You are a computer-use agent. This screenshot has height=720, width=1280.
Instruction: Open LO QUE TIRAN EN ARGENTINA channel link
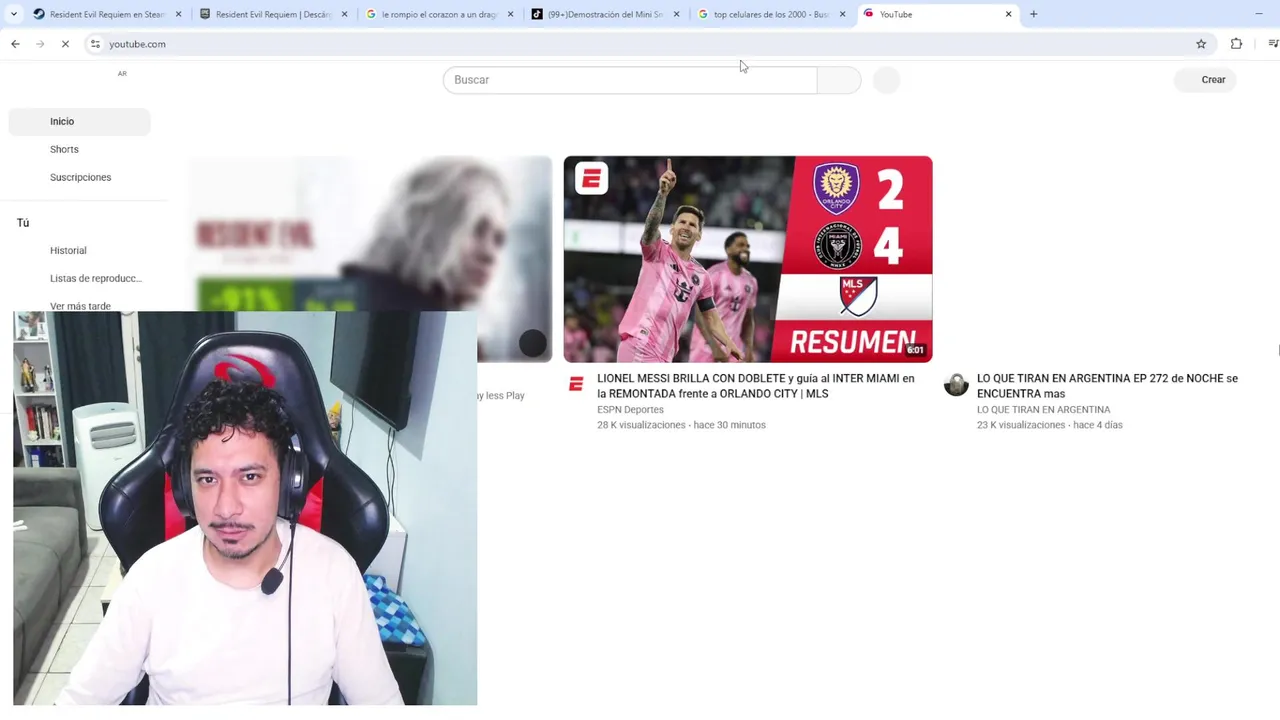tap(1043, 410)
